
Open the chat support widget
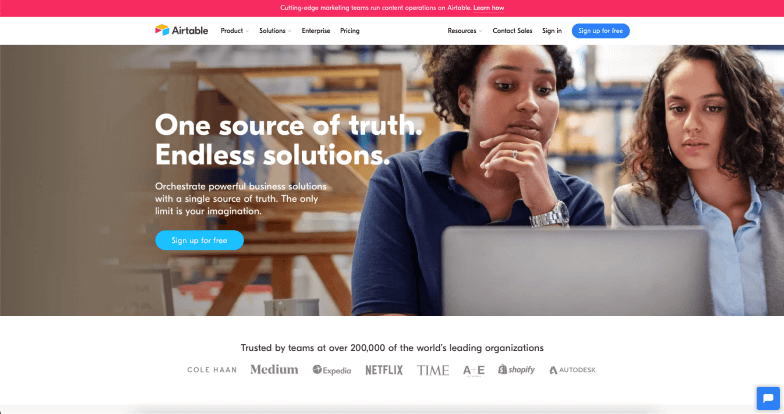(x=768, y=398)
